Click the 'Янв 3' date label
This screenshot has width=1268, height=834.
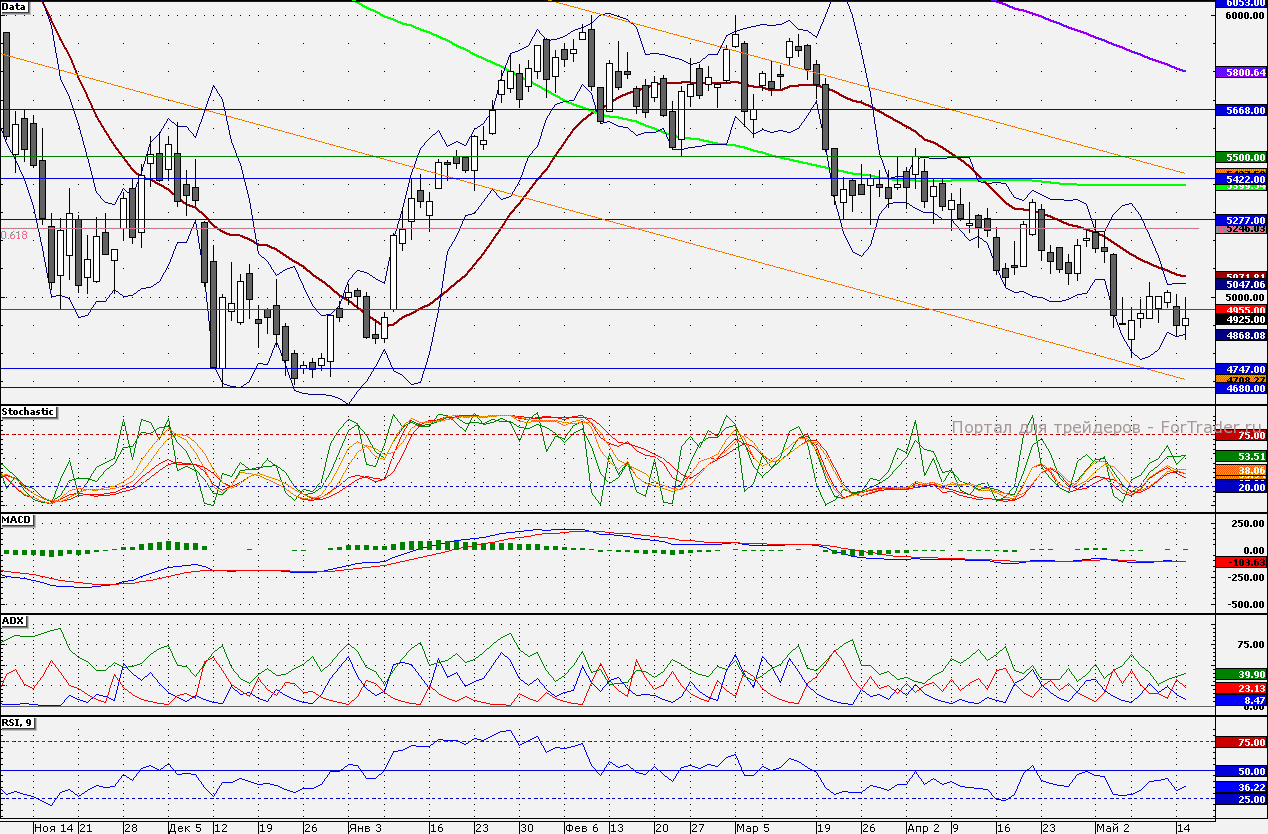click(364, 828)
